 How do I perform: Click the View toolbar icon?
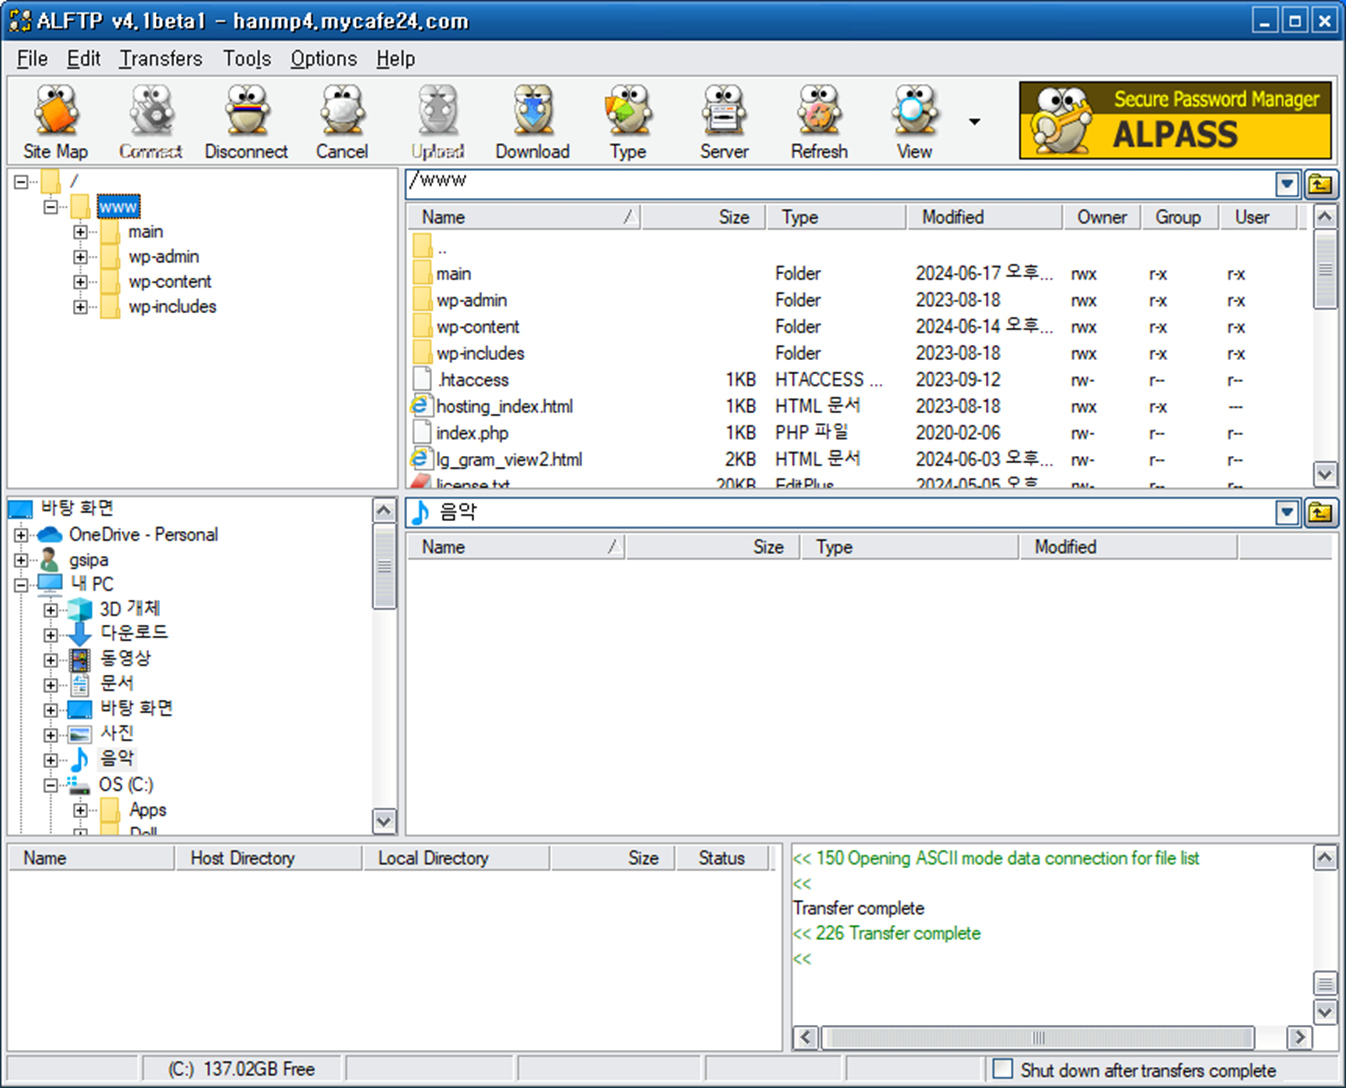point(912,120)
